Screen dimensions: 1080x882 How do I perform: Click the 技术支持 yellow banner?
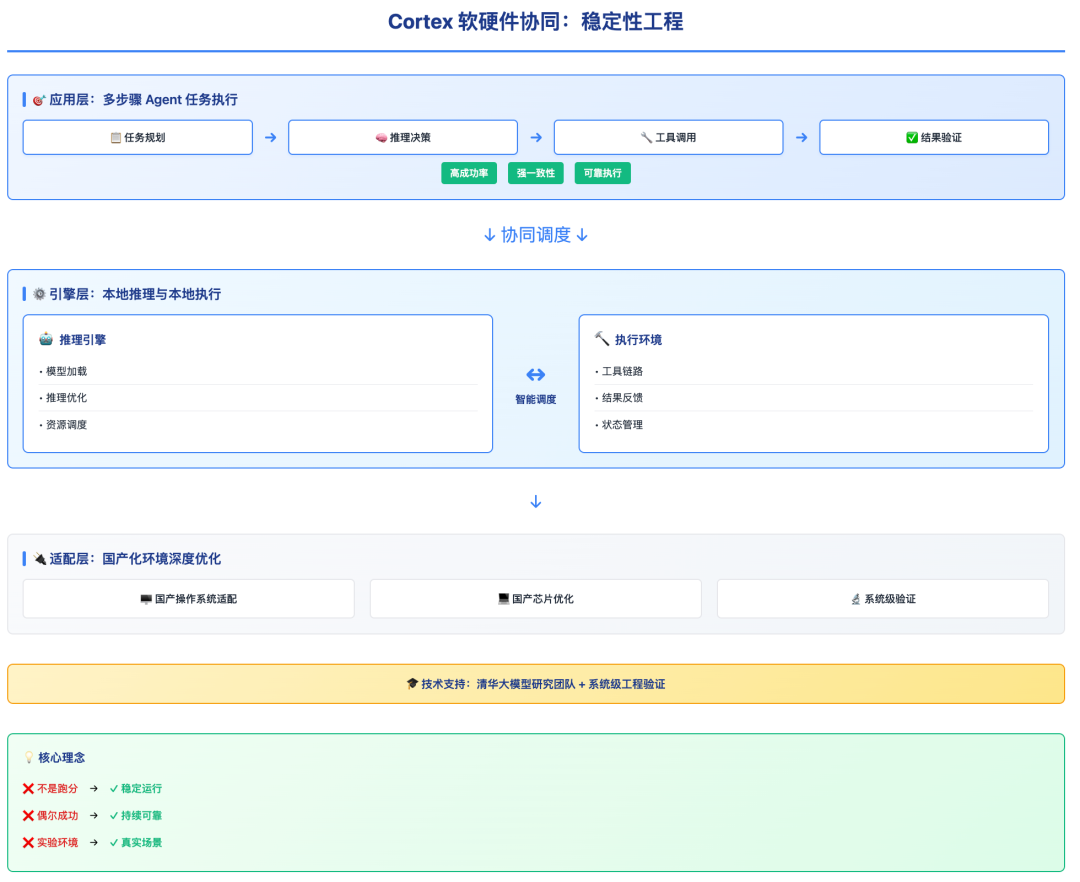coord(536,684)
